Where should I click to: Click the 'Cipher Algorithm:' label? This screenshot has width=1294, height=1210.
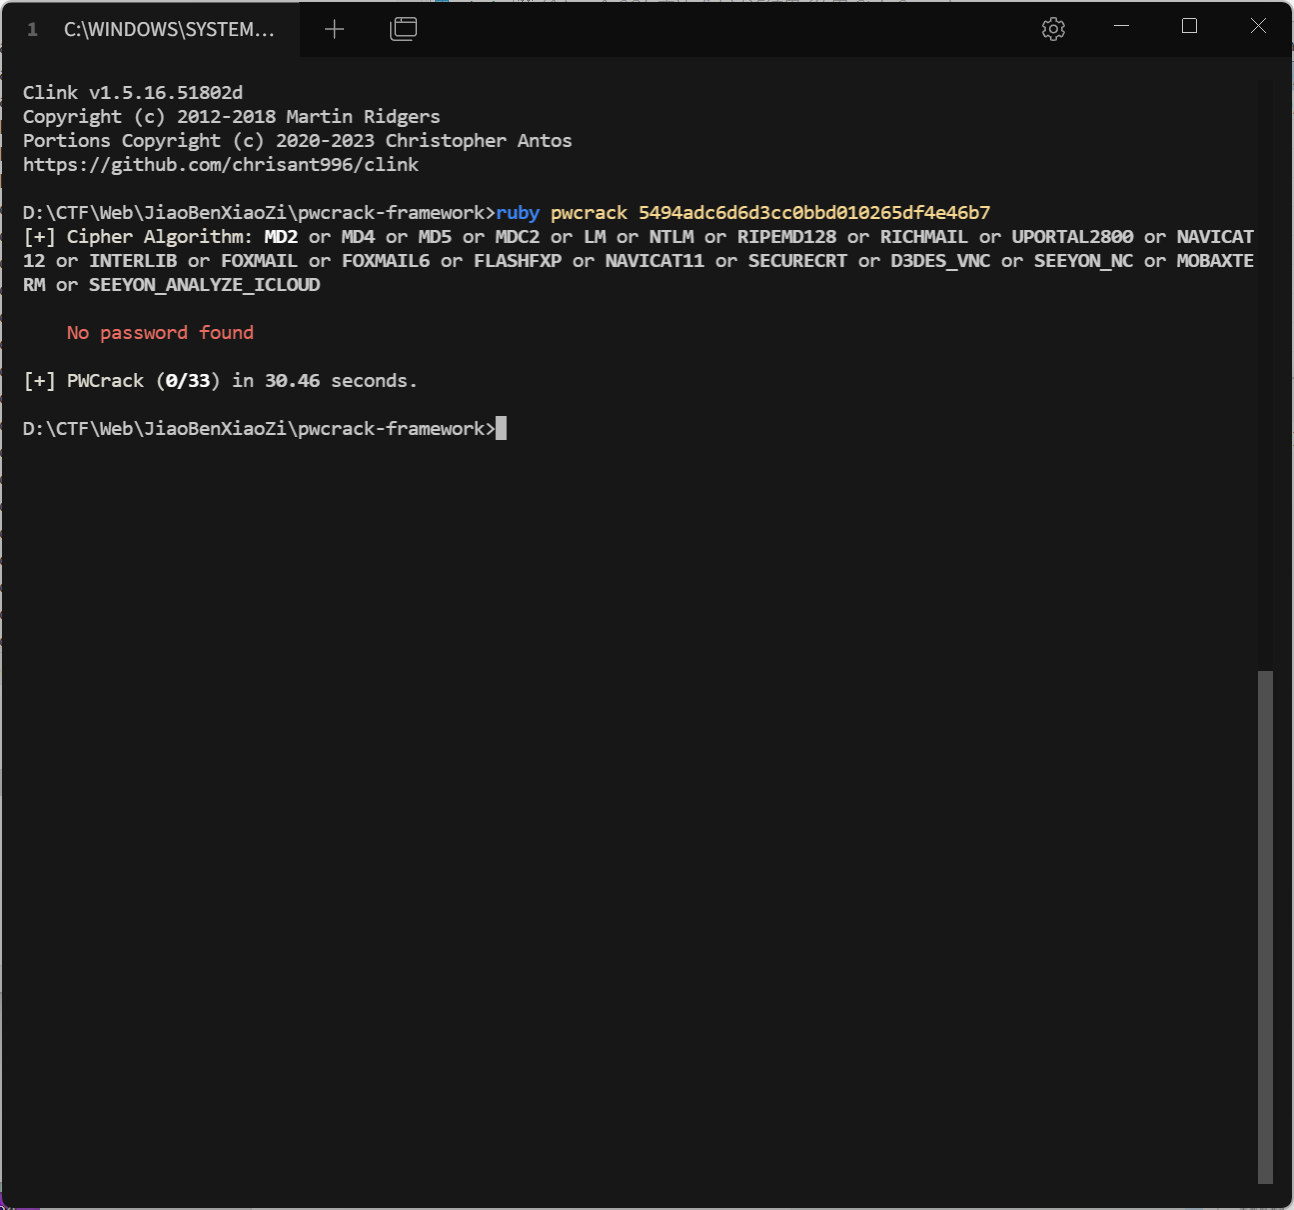[x=159, y=236]
